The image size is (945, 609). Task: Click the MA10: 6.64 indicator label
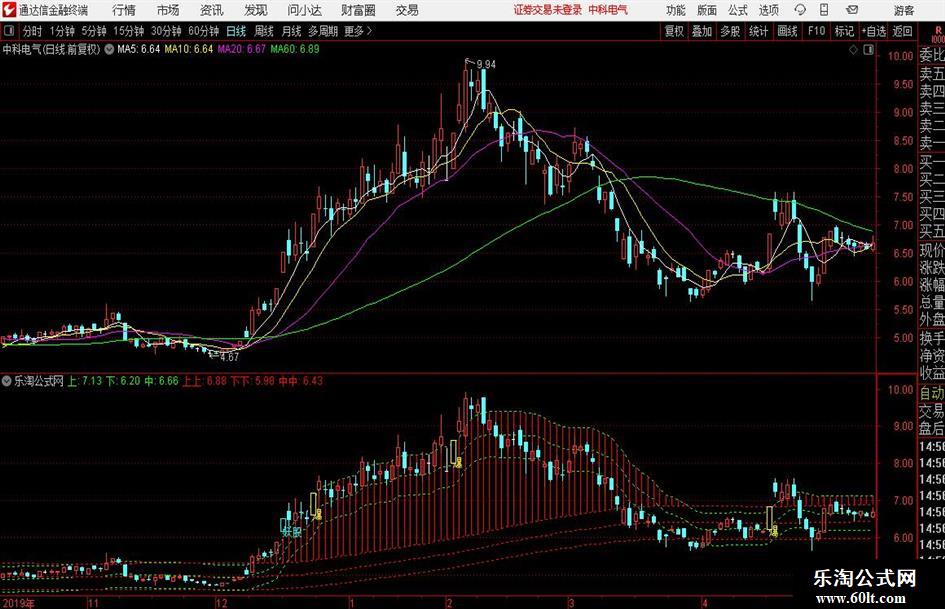189,49
